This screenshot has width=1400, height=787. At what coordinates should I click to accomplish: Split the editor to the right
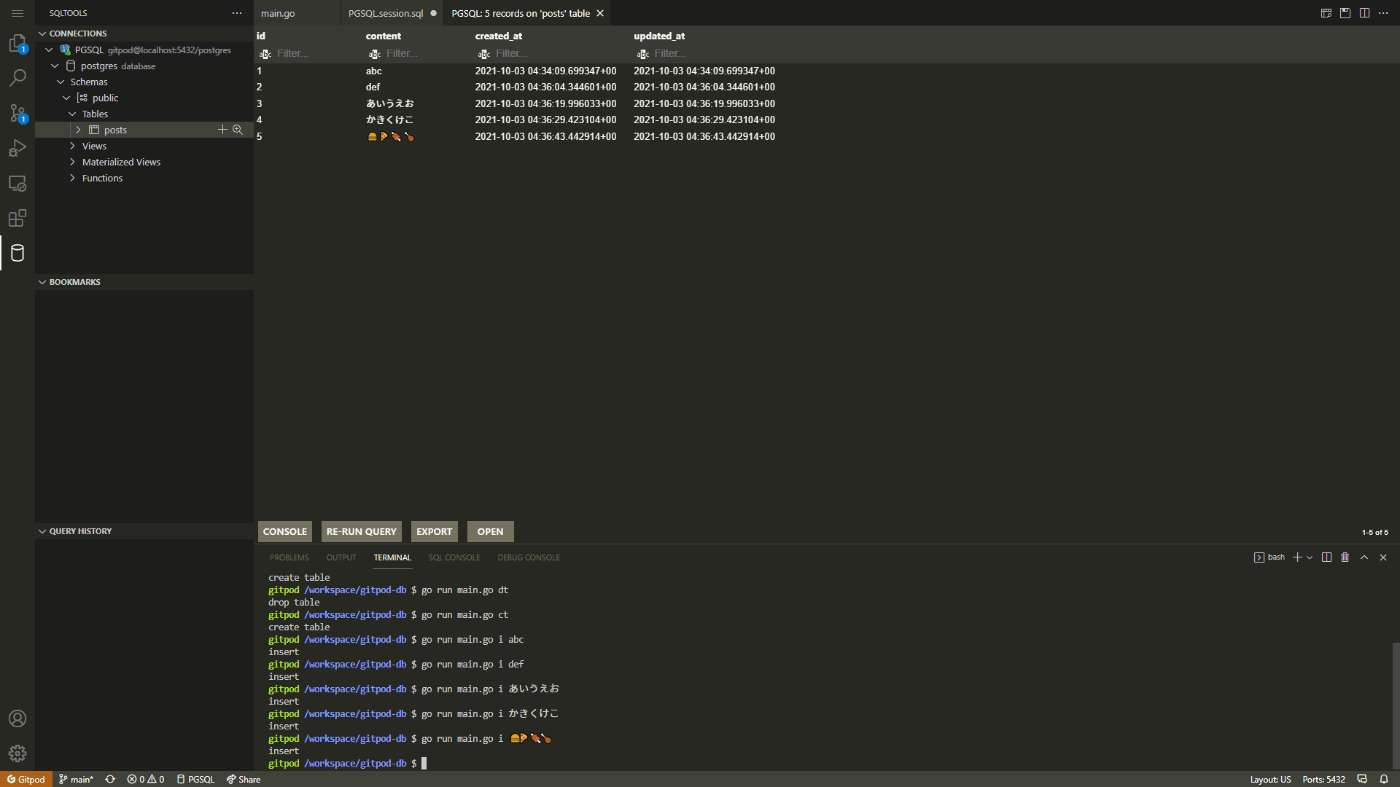1364,13
